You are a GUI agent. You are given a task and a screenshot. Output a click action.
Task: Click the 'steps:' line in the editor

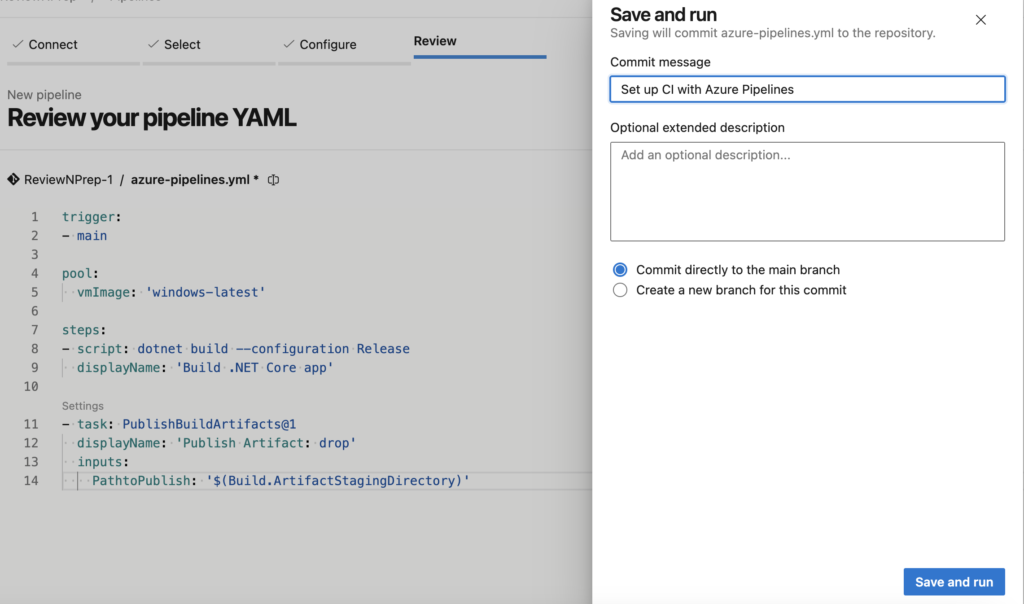pyautogui.click(x=84, y=330)
